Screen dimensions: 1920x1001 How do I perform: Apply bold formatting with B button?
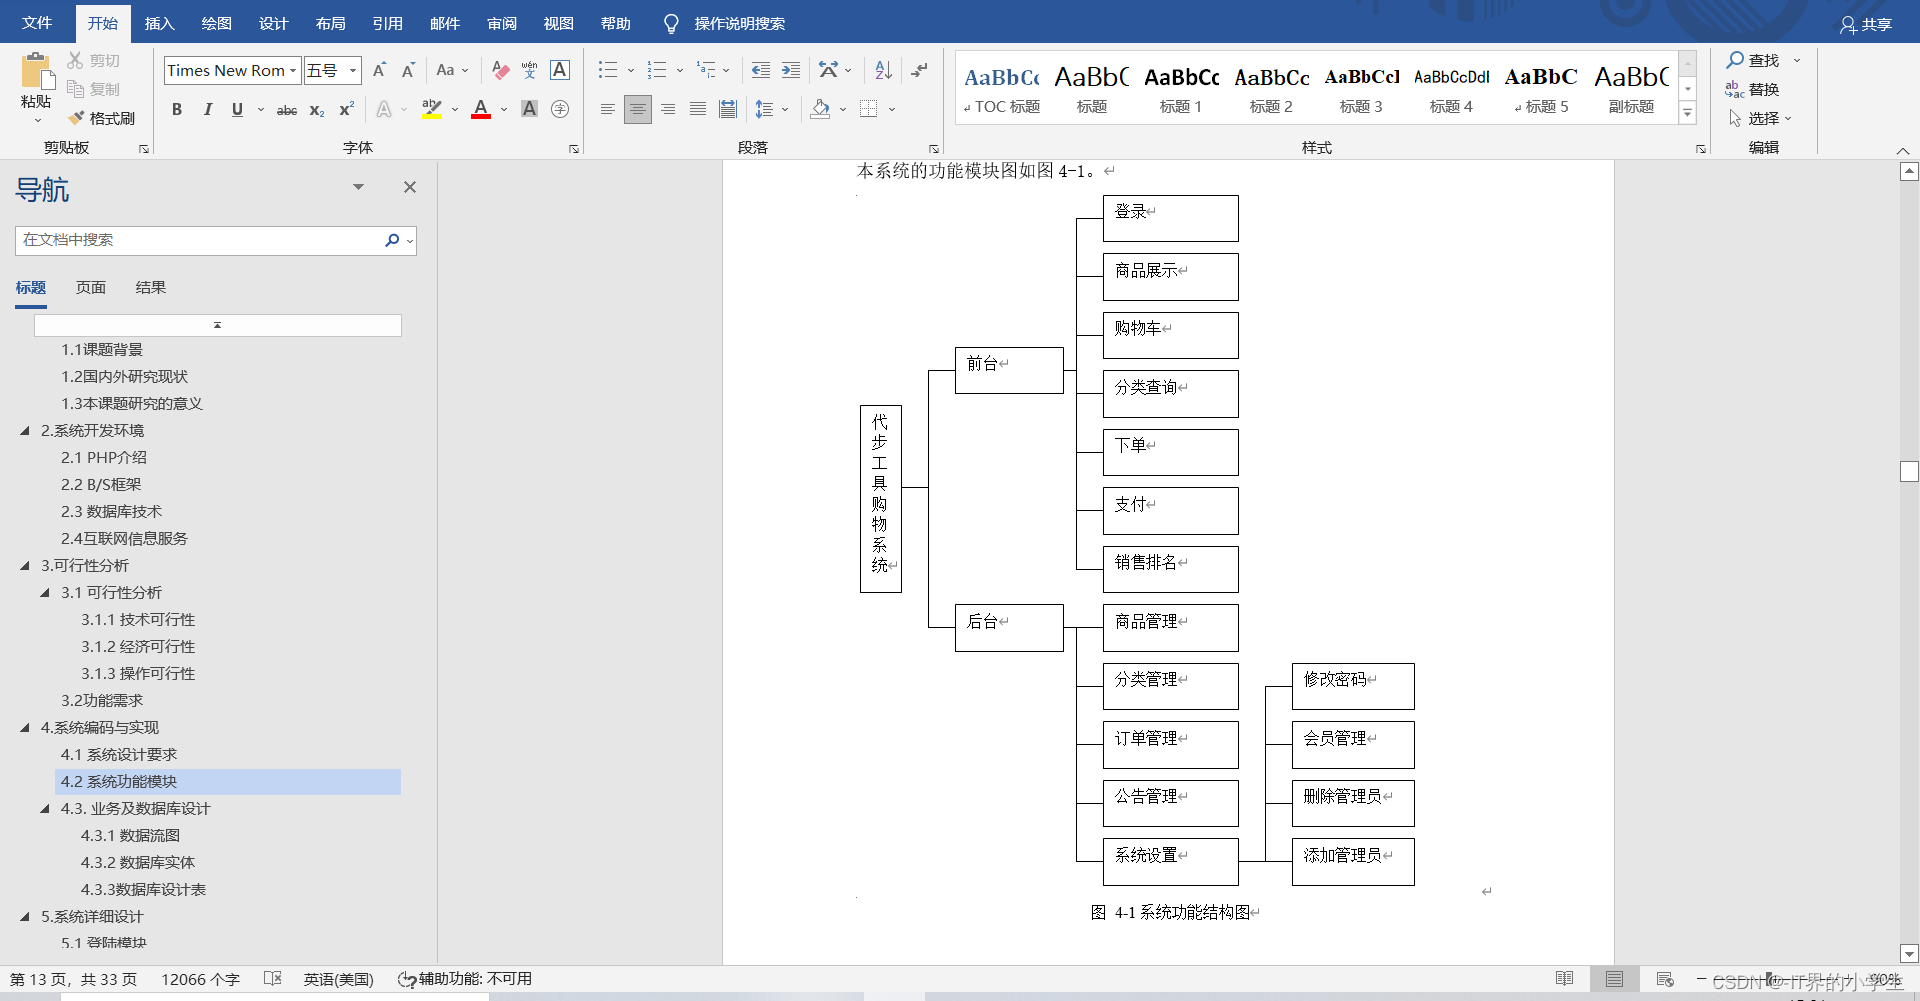(x=177, y=109)
